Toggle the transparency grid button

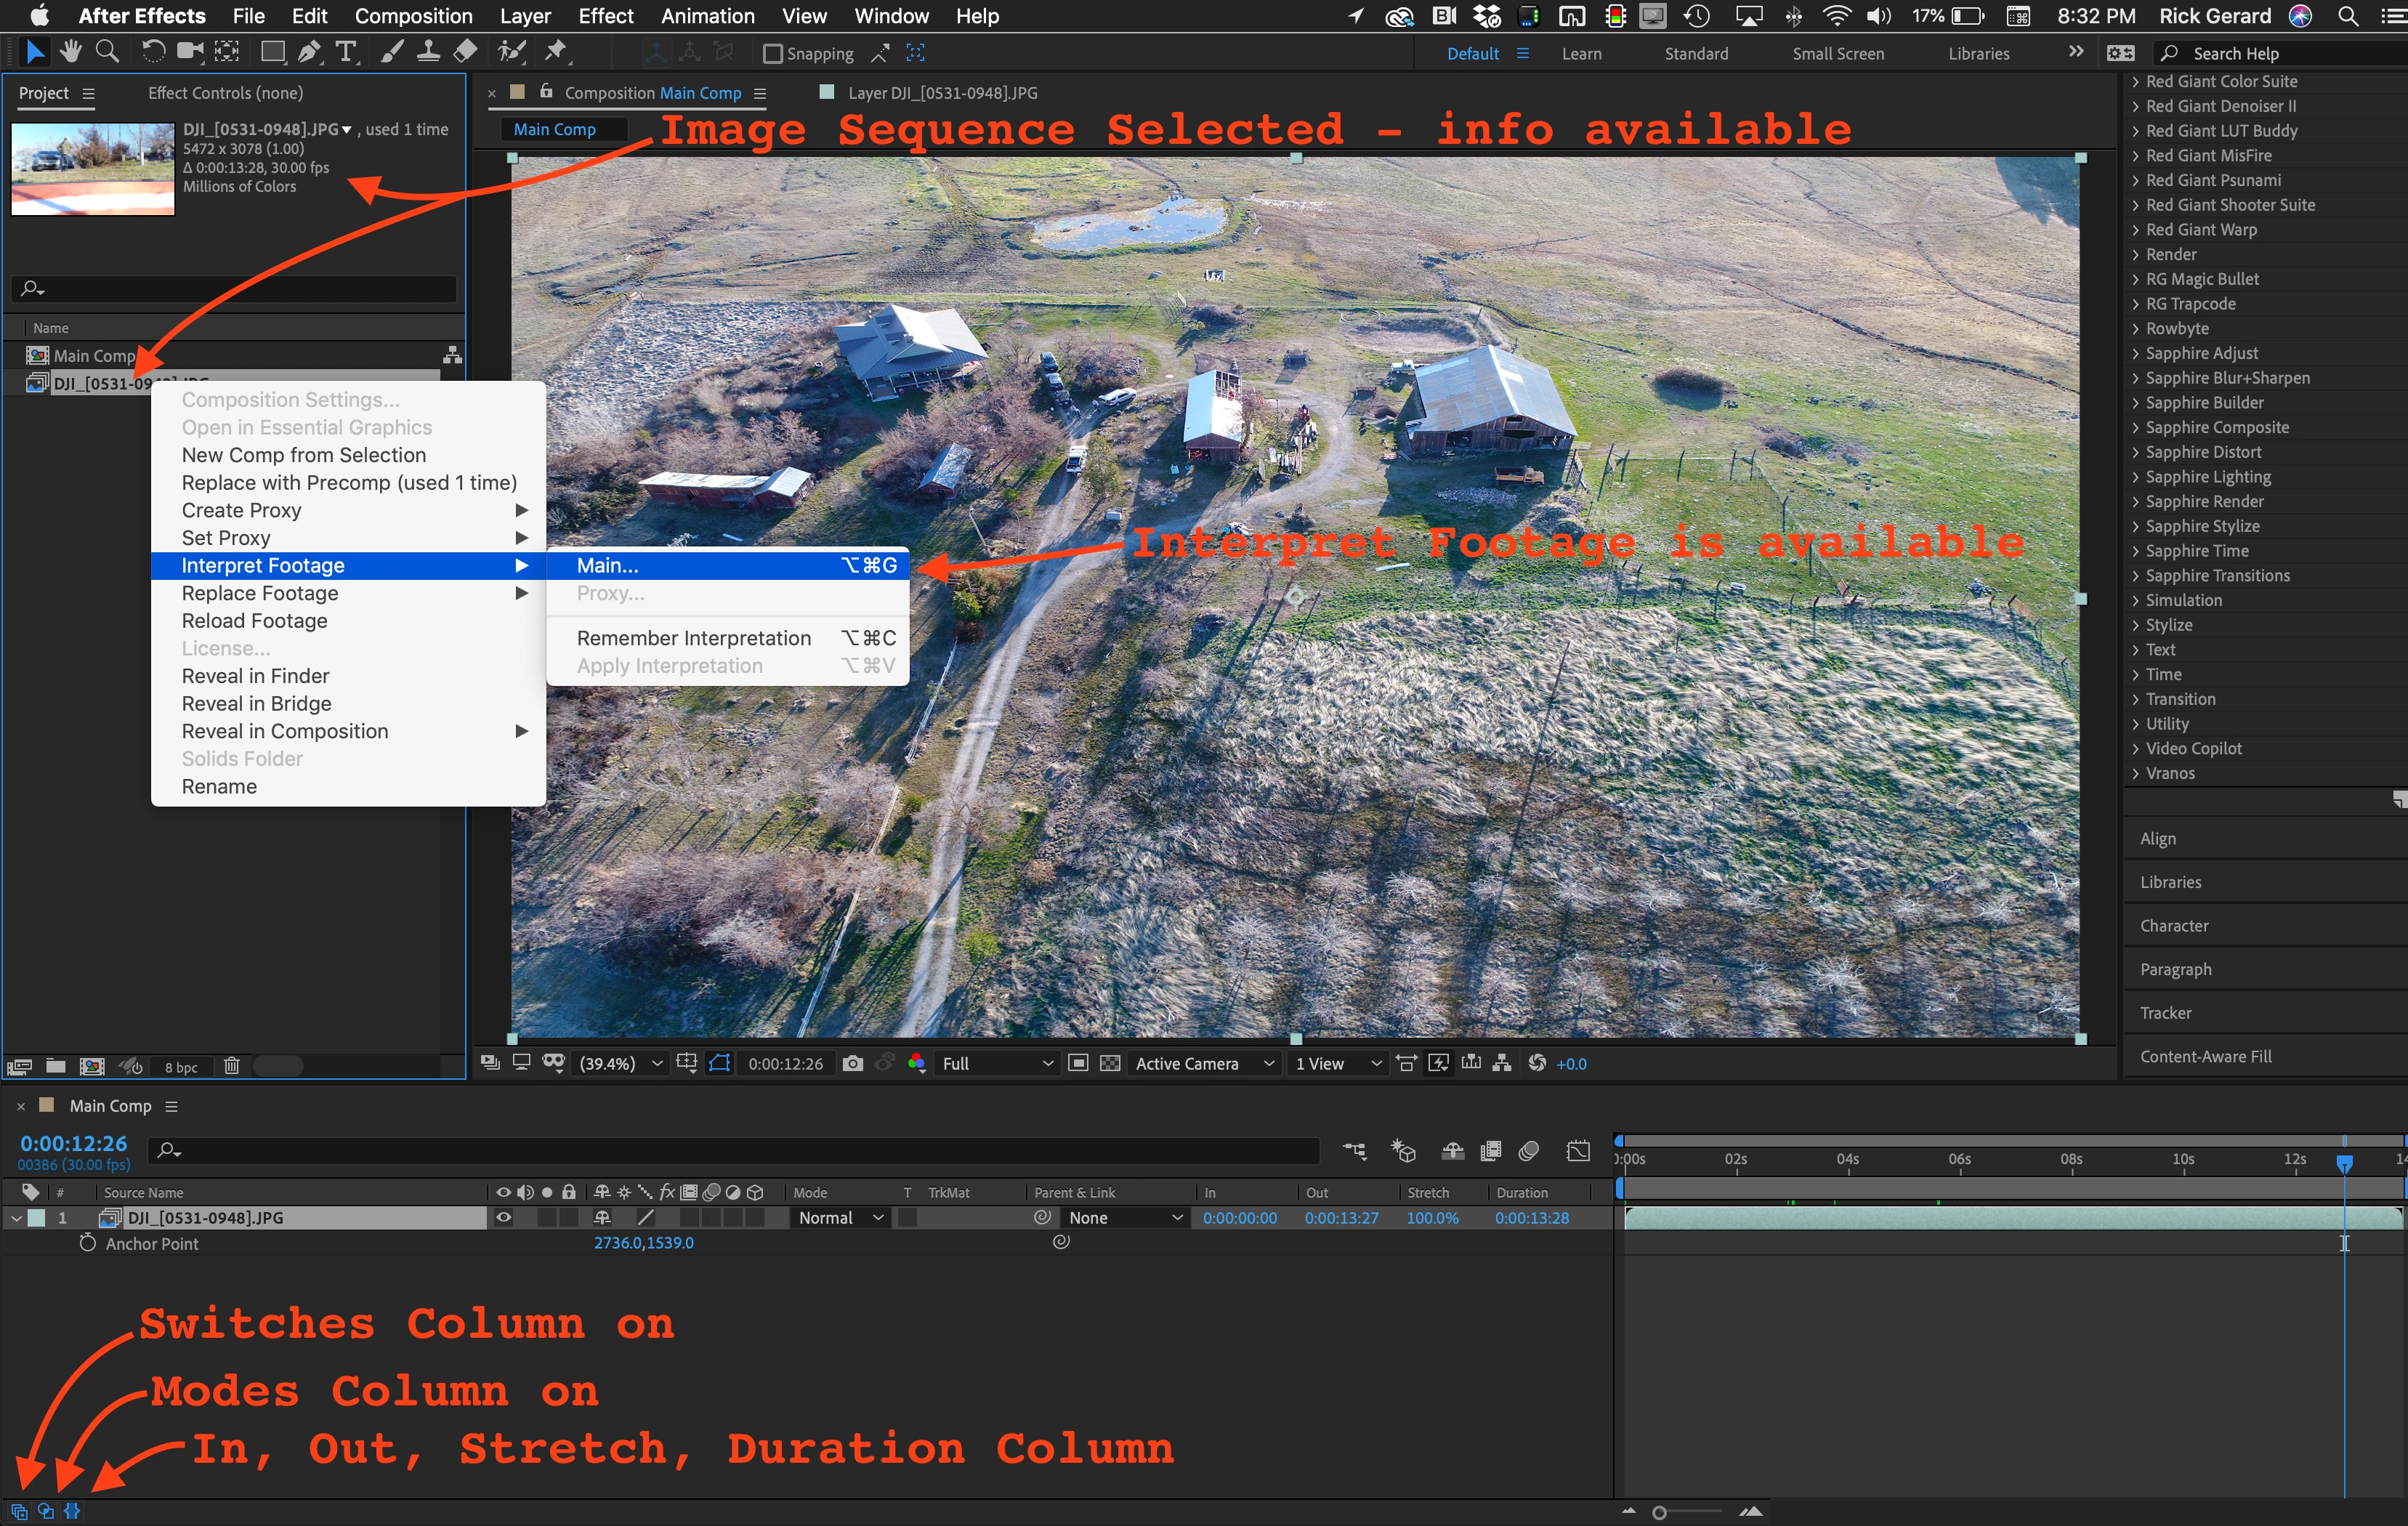[1110, 1064]
